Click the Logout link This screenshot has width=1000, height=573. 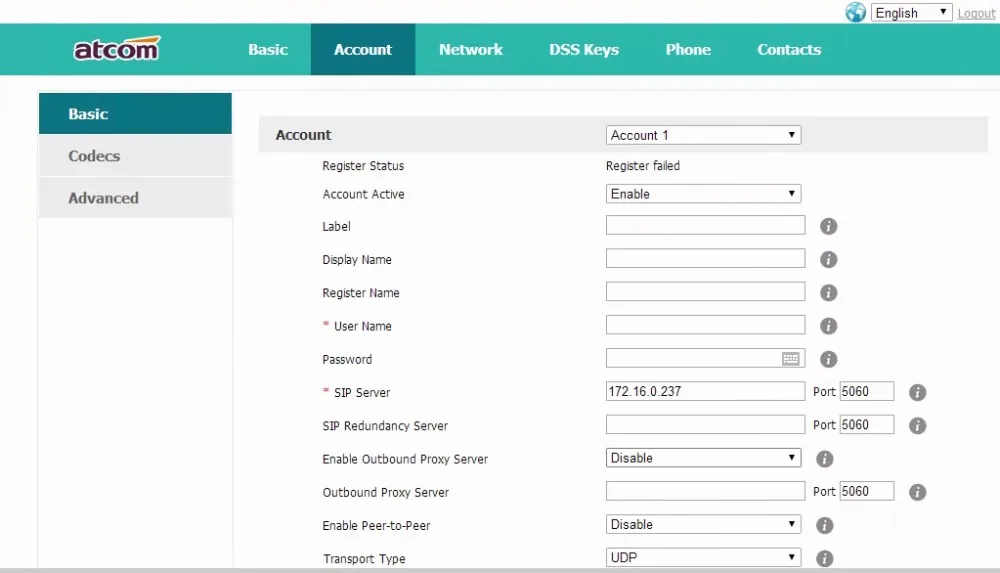click(976, 13)
